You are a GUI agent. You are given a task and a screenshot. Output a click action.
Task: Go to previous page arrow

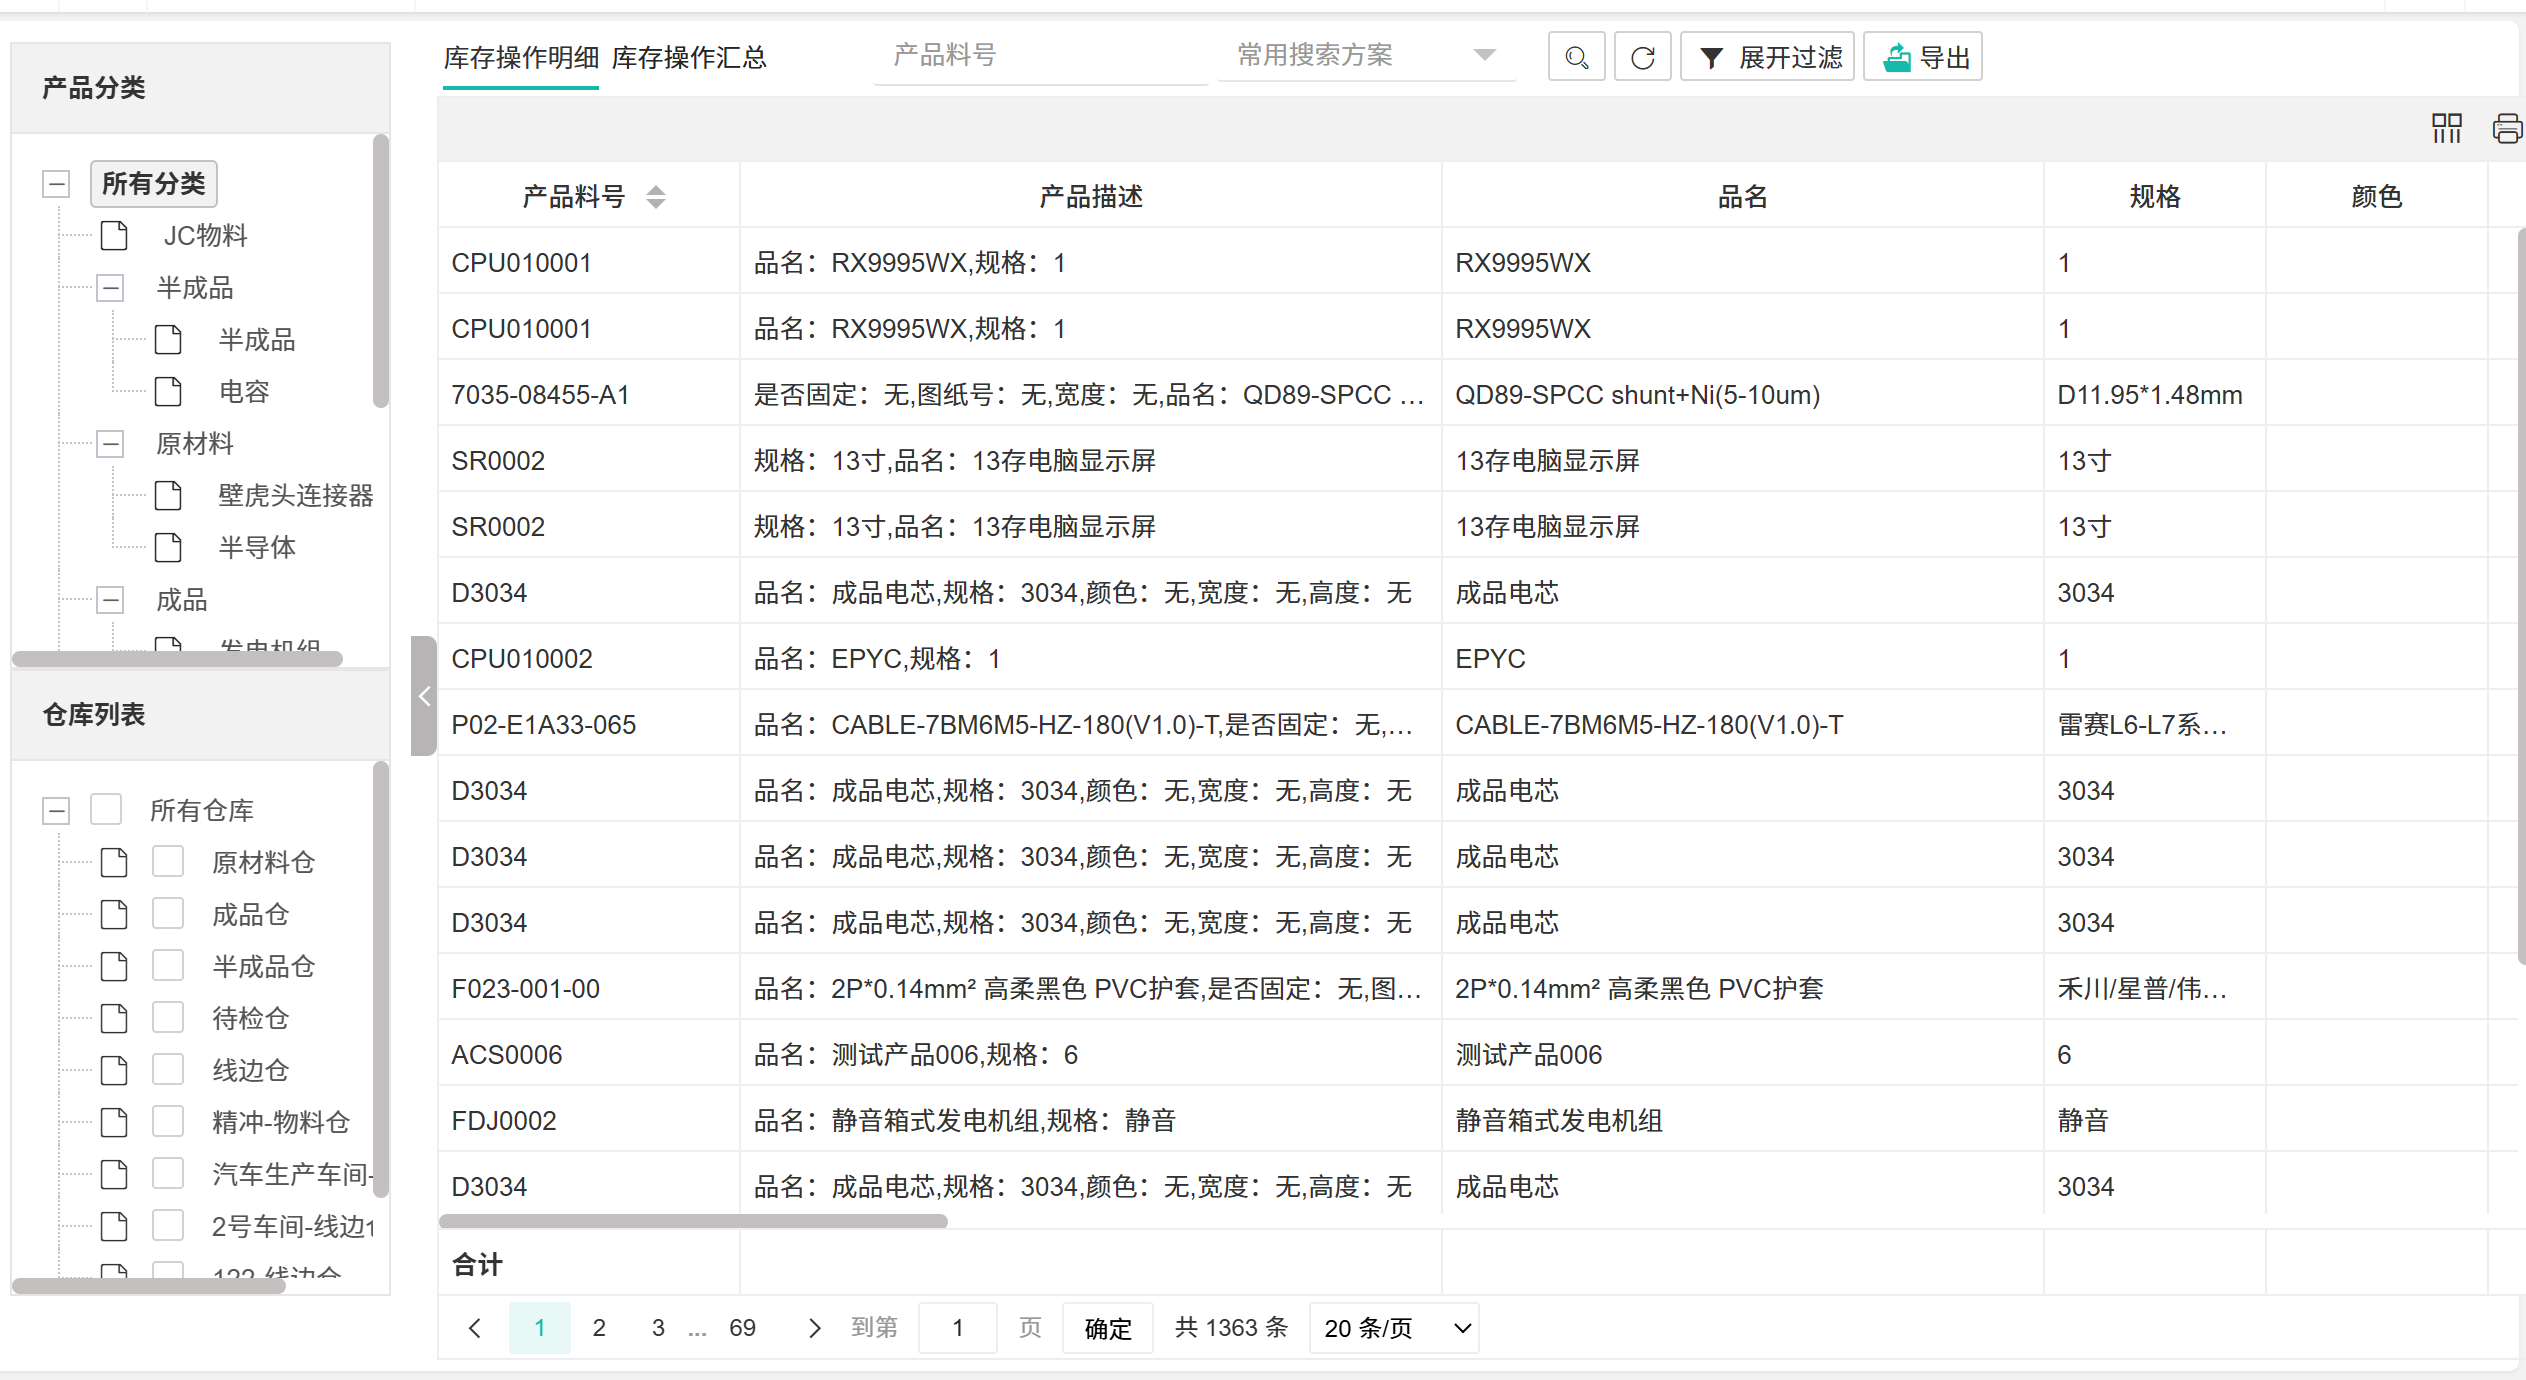[475, 1328]
